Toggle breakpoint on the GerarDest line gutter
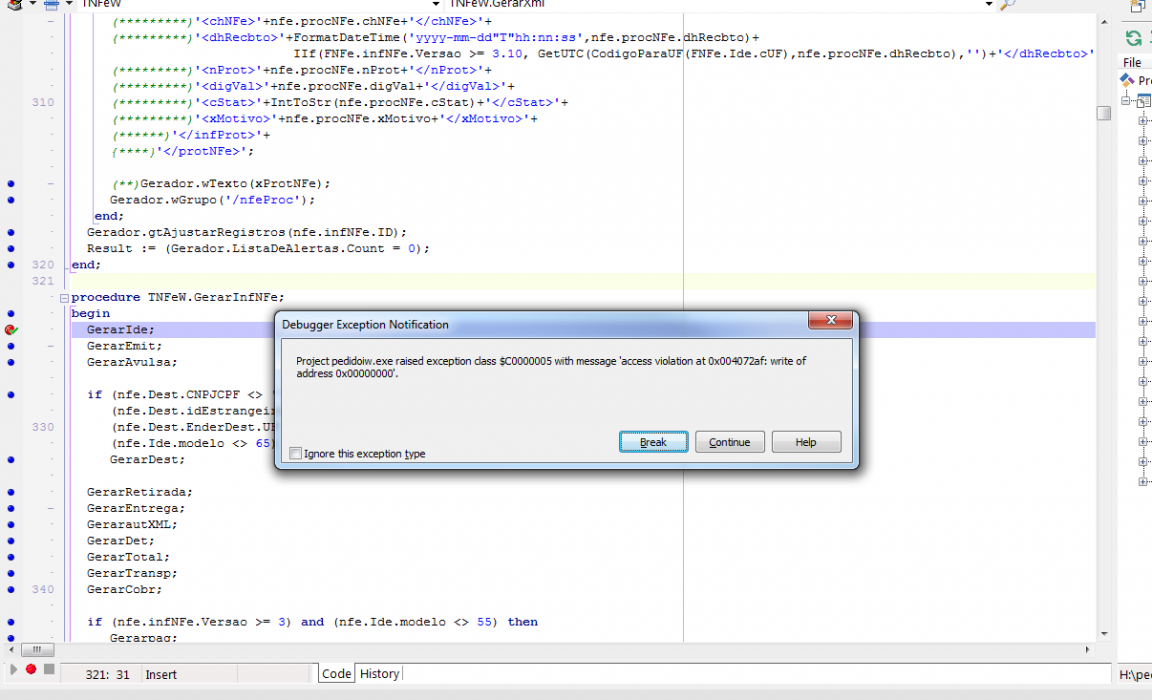The width and height of the screenshot is (1152, 700). [x=11, y=460]
